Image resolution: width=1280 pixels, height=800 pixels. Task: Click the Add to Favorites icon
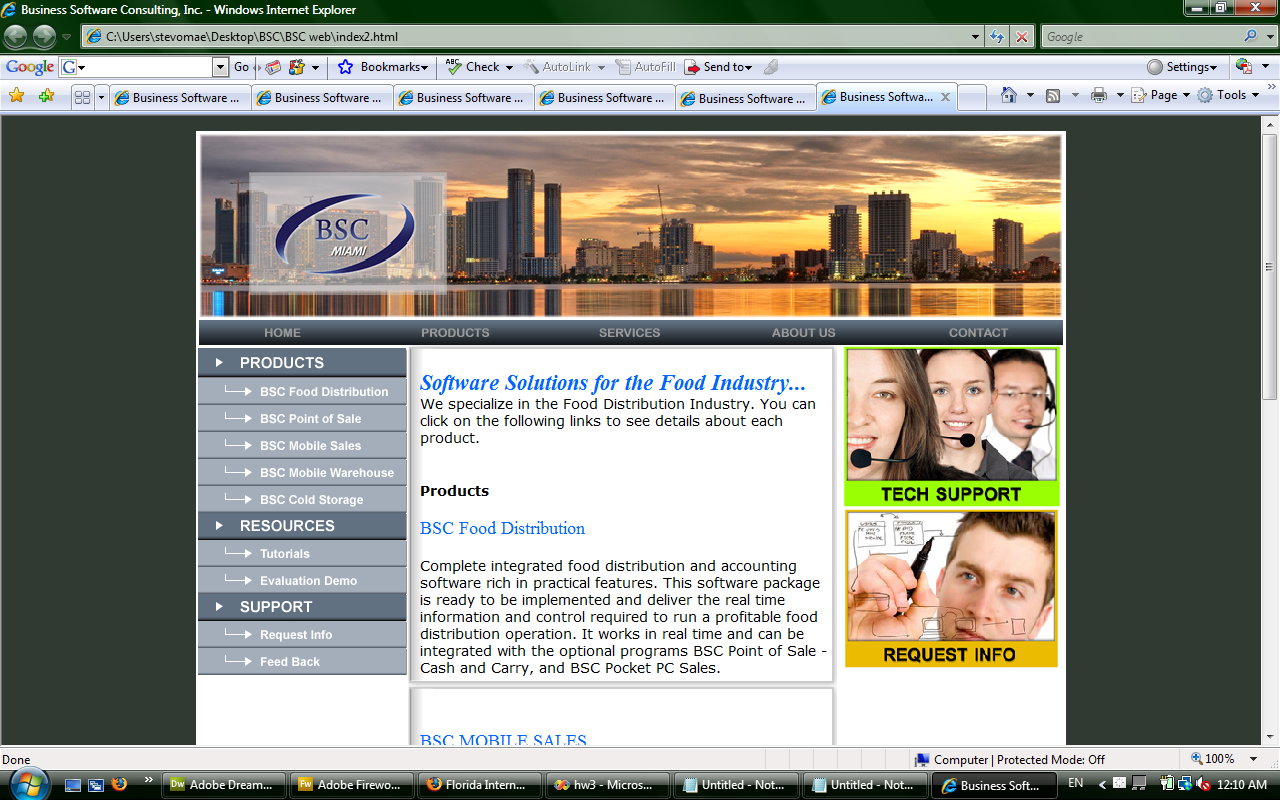coord(46,96)
